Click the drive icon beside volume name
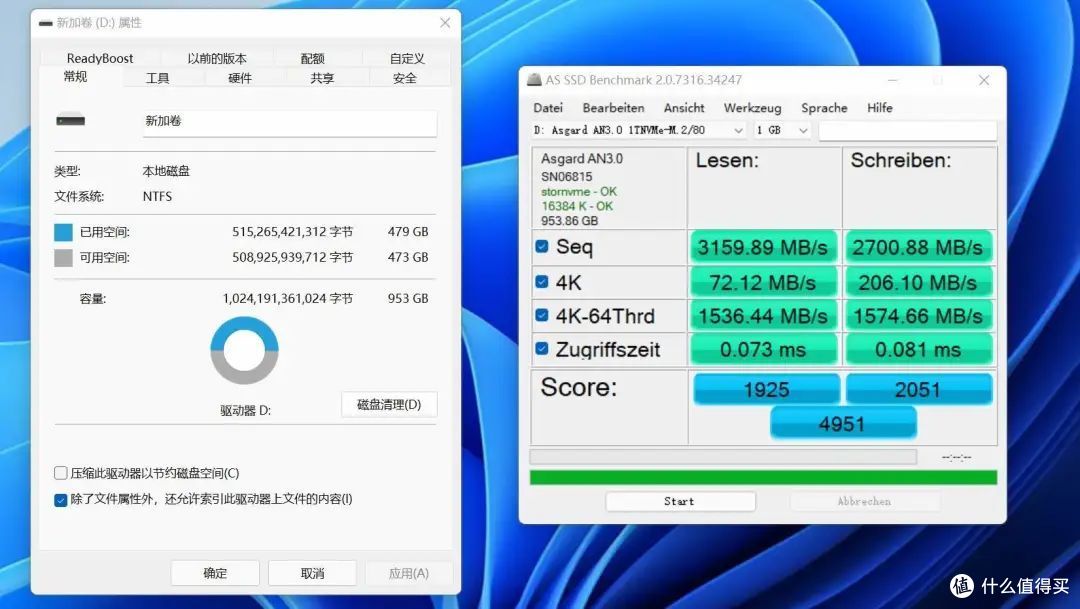The image size is (1080, 609). click(x=70, y=120)
